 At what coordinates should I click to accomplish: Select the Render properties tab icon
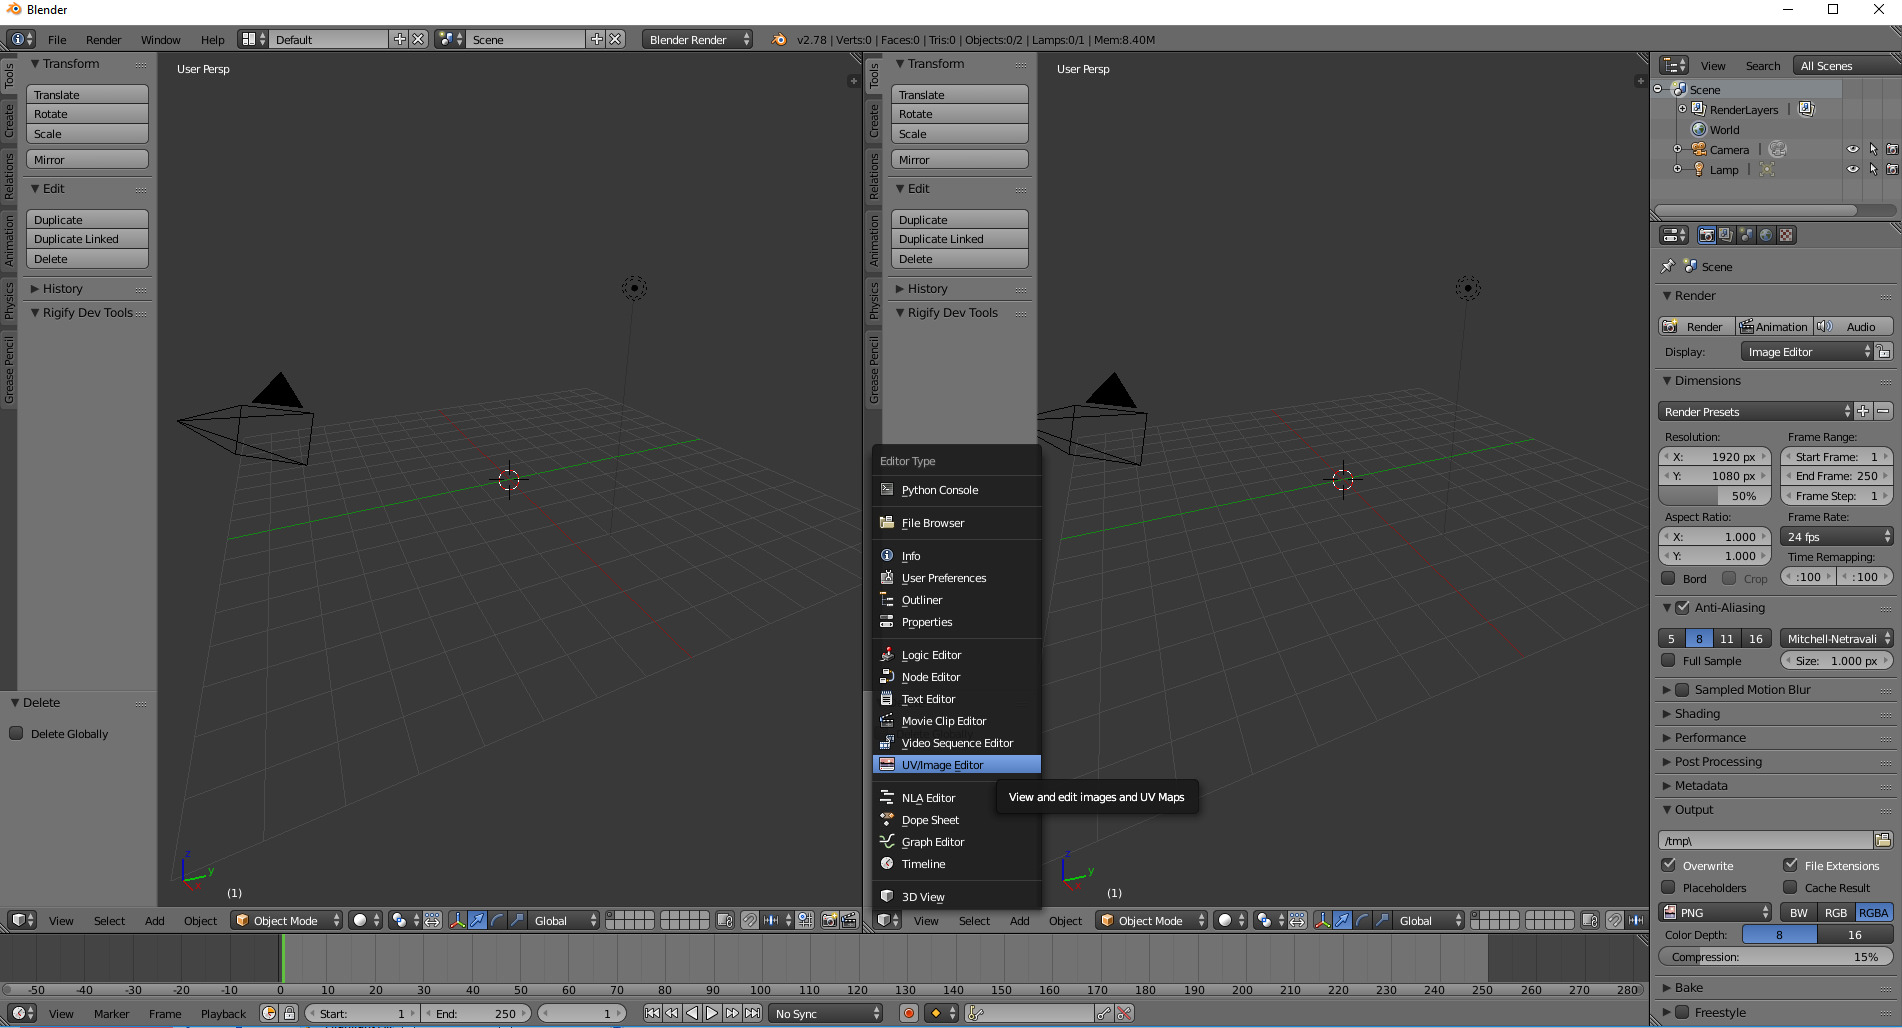(1706, 235)
